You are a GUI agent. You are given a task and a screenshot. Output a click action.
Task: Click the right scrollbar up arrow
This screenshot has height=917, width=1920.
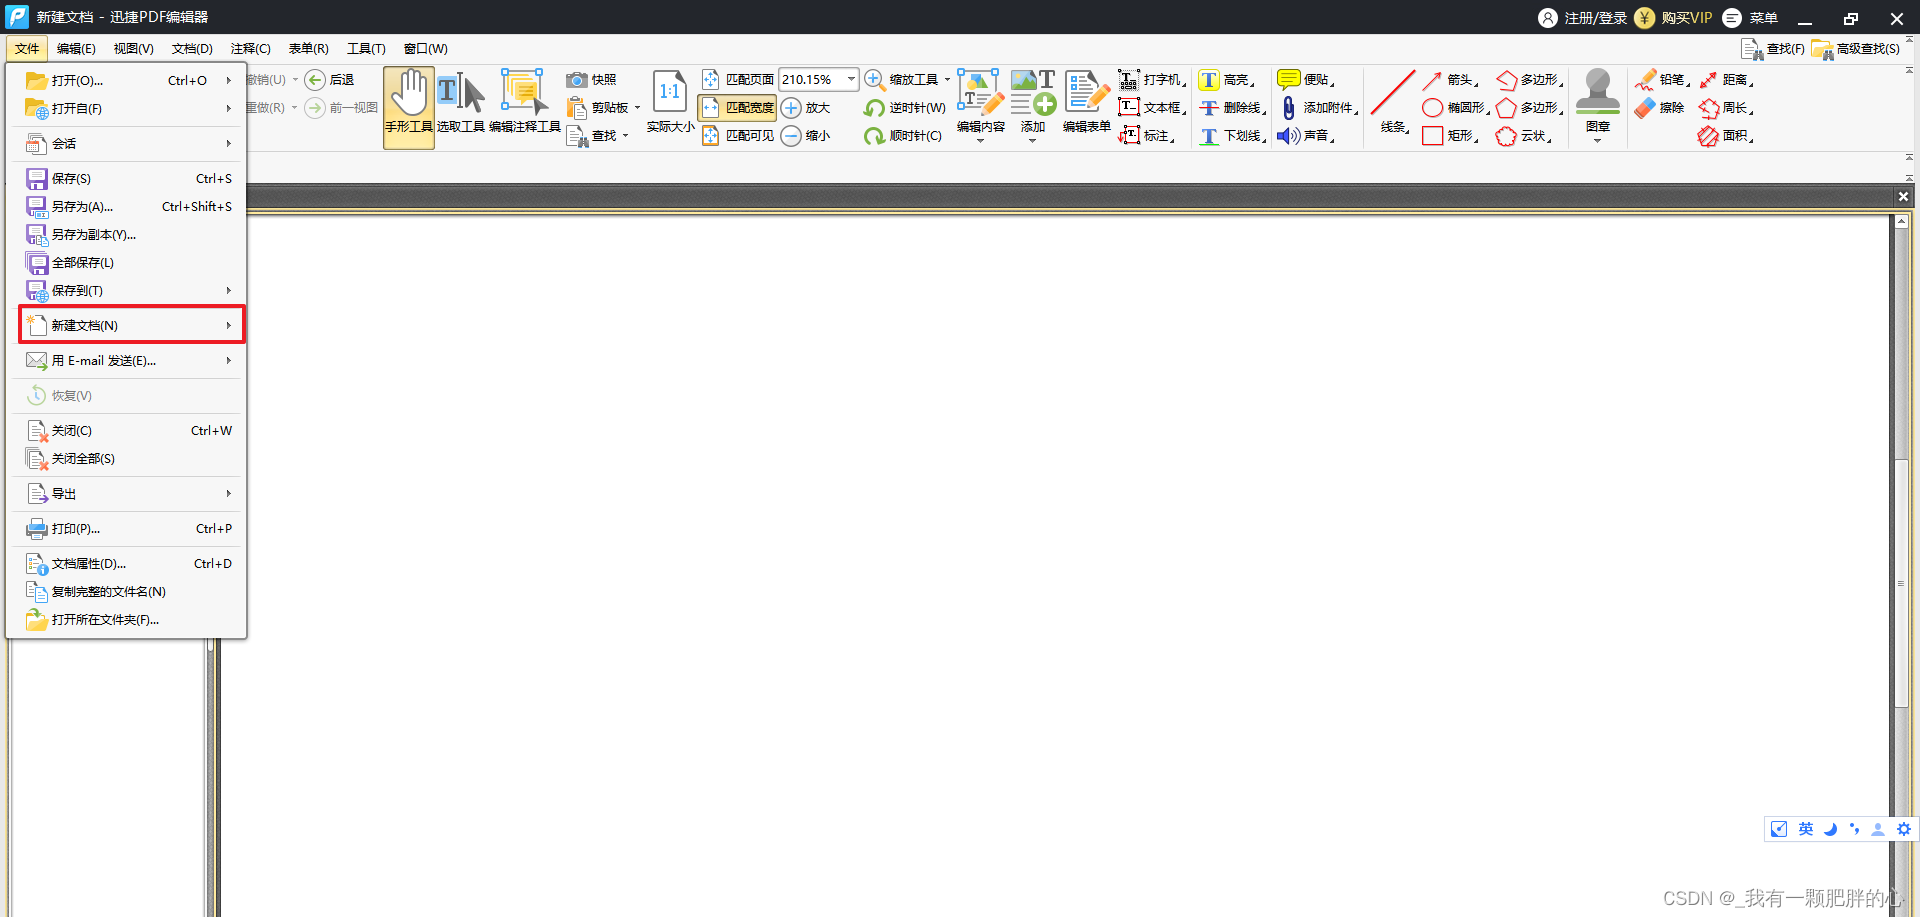(1903, 220)
